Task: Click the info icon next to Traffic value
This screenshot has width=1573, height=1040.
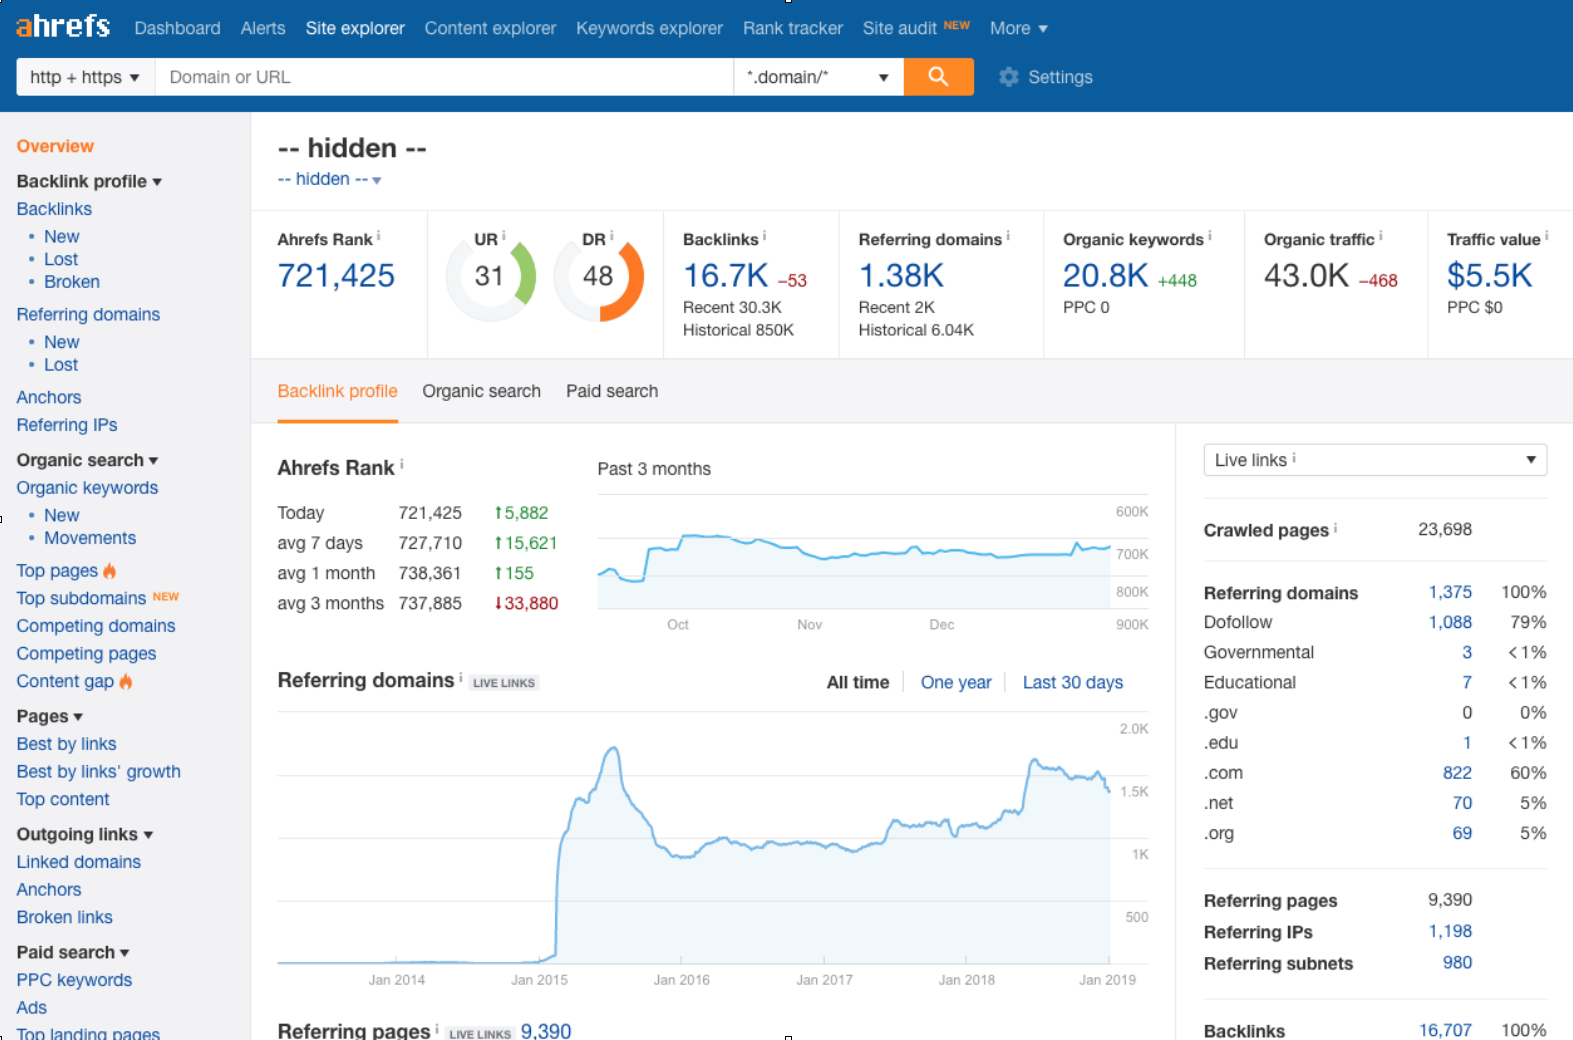Action: coord(1546,236)
